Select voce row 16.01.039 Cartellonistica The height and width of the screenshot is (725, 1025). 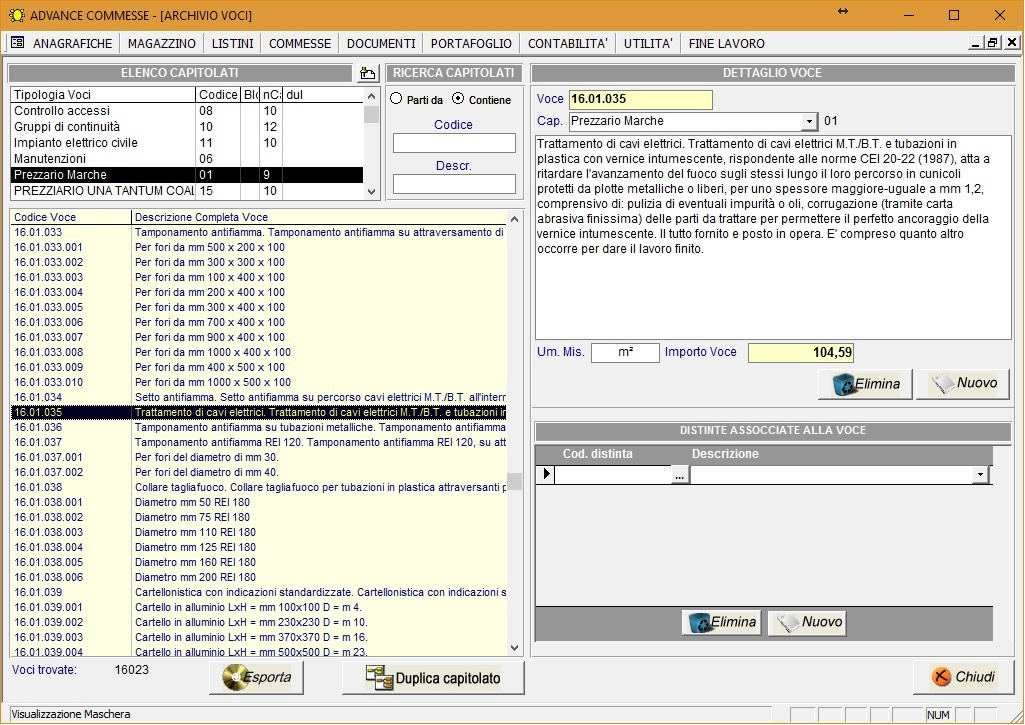click(x=259, y=592)
